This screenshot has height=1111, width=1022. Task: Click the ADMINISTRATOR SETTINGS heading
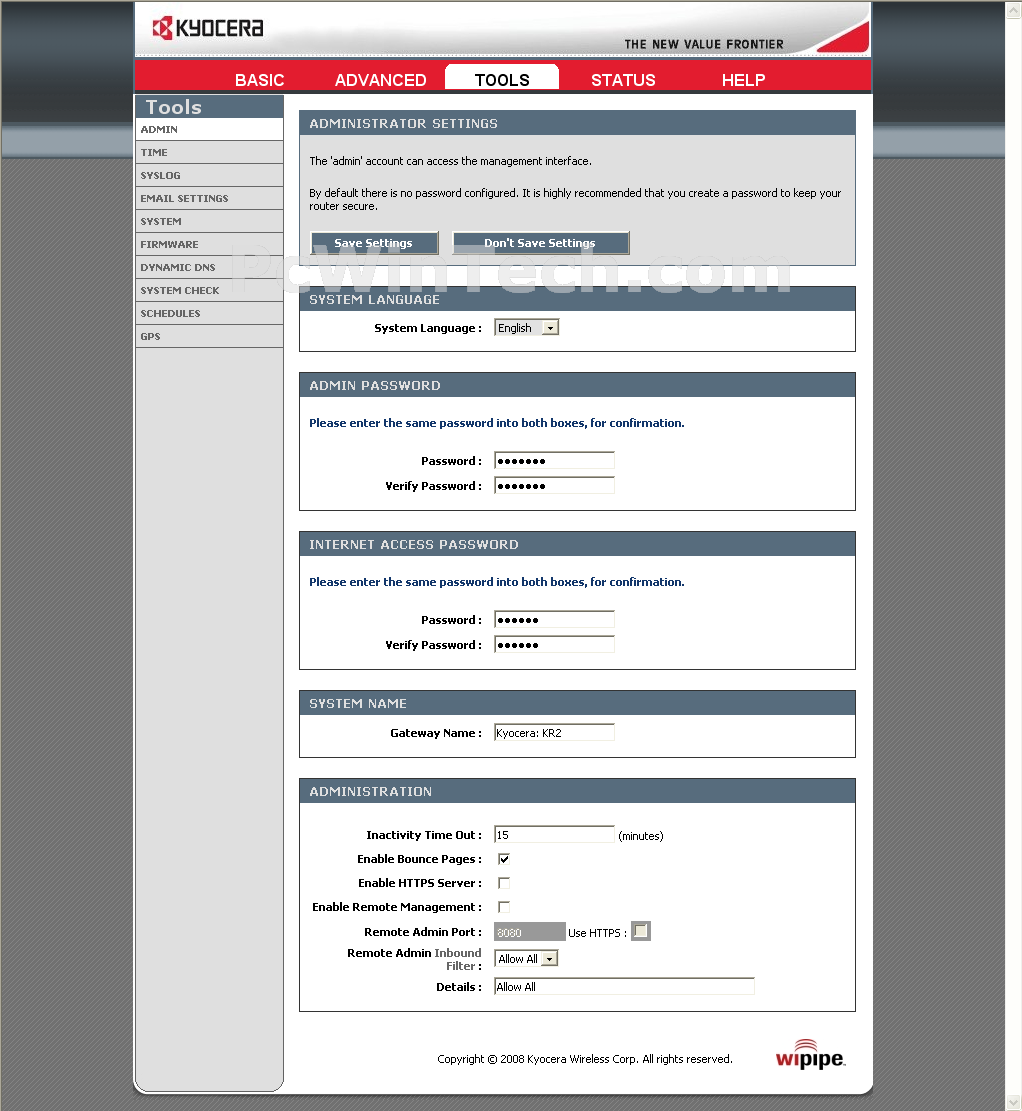tap(403, 123)
